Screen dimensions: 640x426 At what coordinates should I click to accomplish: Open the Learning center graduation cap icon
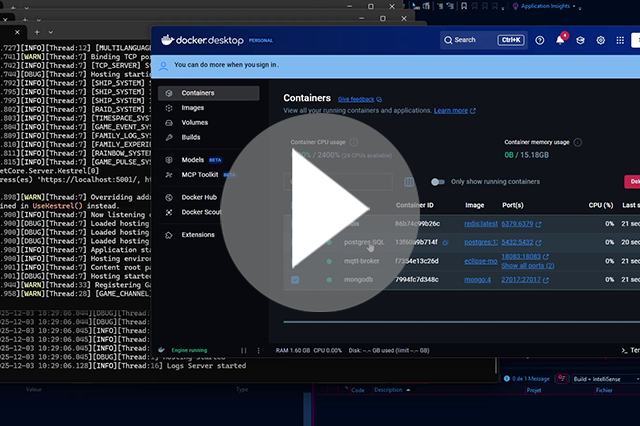tap(580, 40)
